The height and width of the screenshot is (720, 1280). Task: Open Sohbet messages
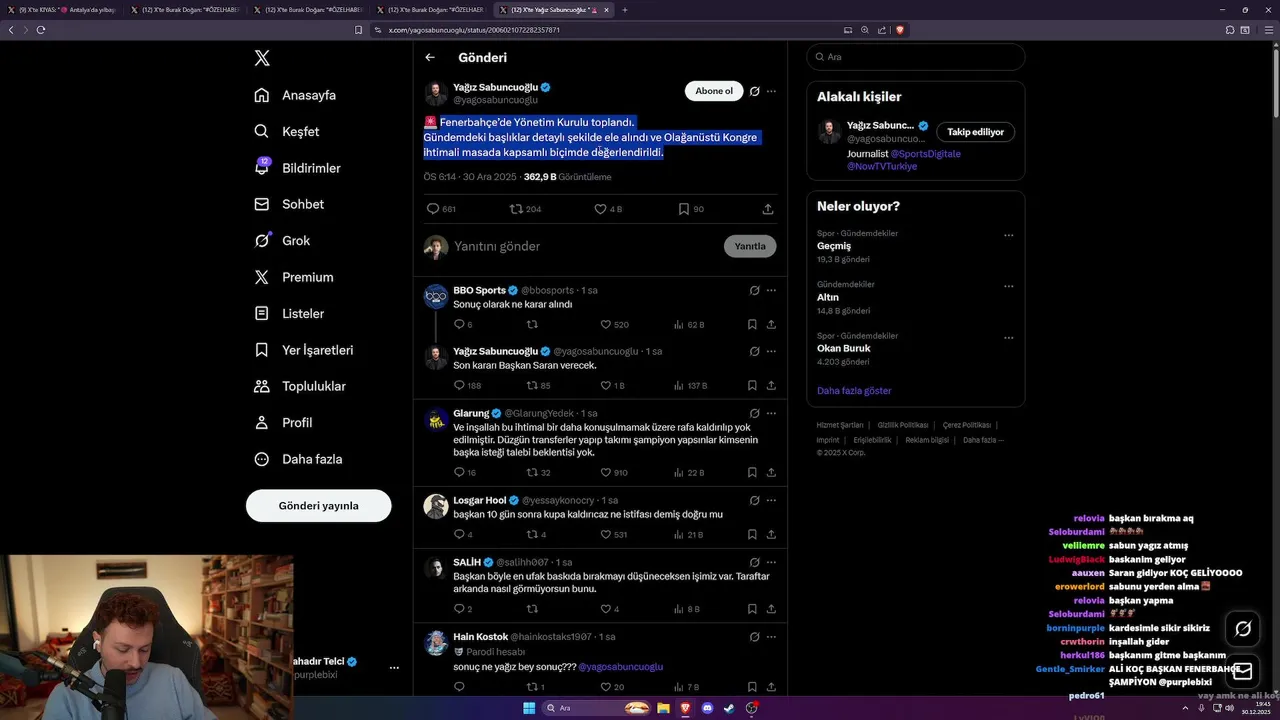point(288,204)
